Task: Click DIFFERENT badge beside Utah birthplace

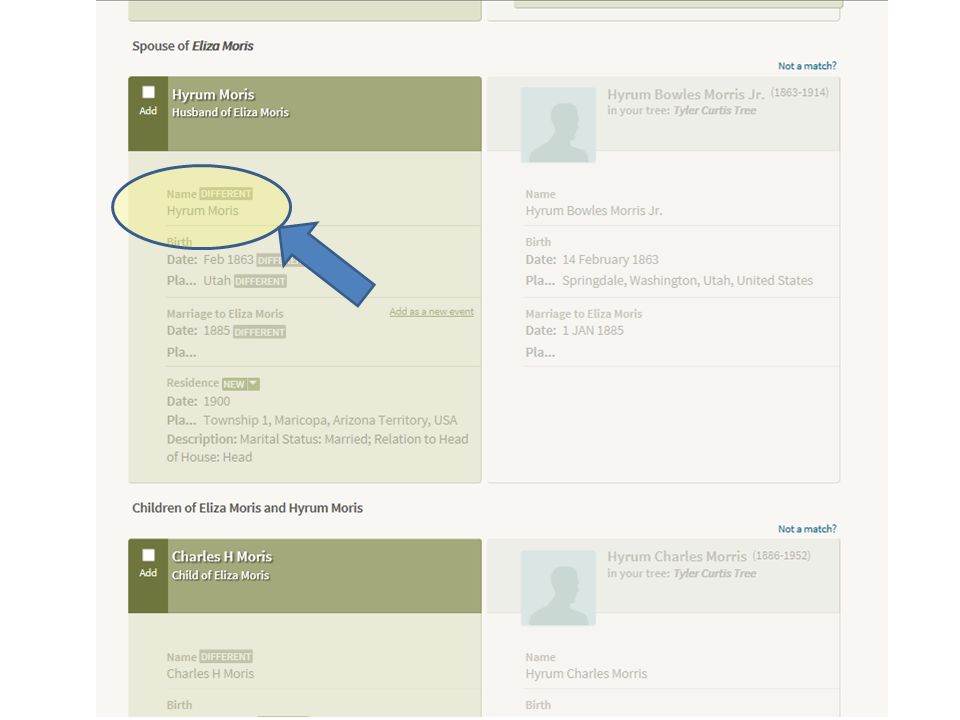Action: tap(260, 281)
